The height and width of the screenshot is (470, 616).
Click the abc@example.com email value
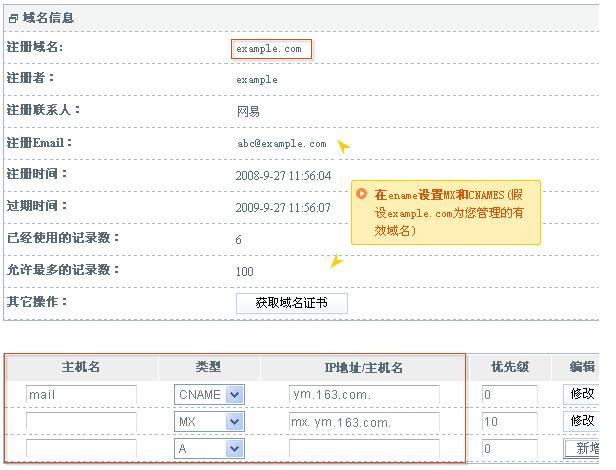point(281,143)
